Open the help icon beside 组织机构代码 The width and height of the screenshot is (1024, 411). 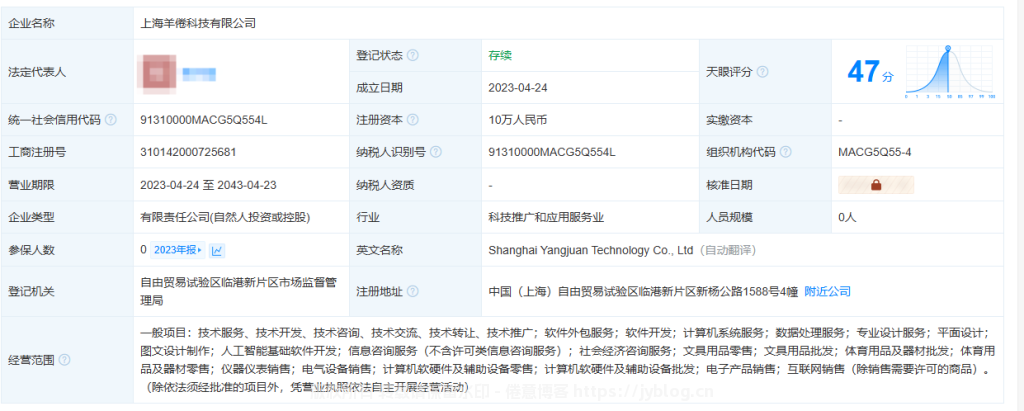(x=785, y=152)
